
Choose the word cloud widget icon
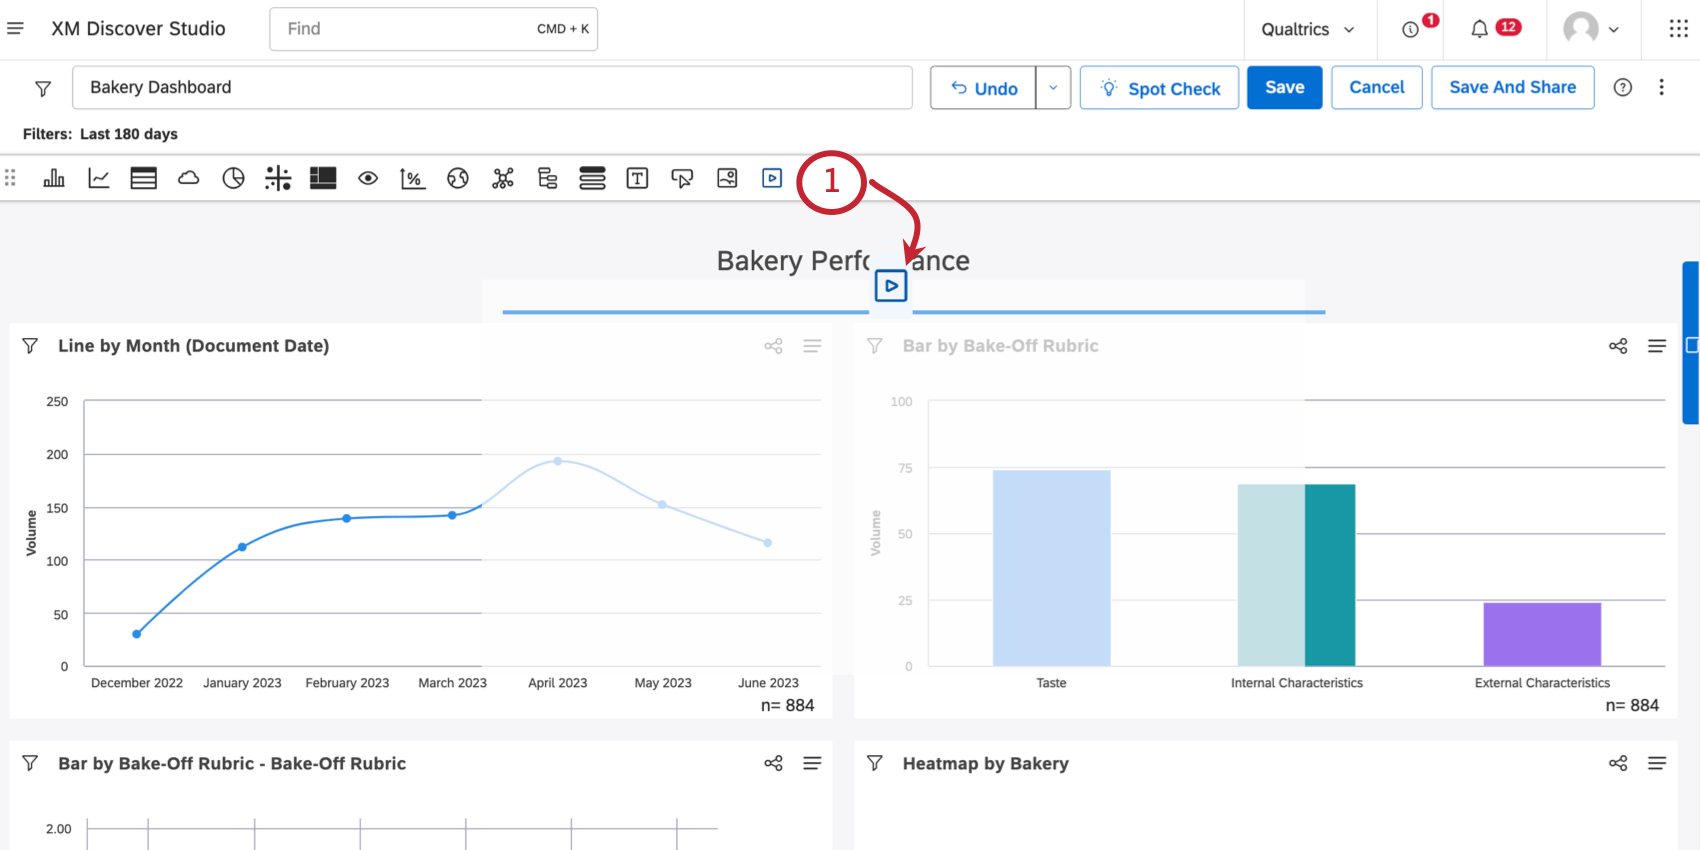pyautogui.click(x=188, y=178)
